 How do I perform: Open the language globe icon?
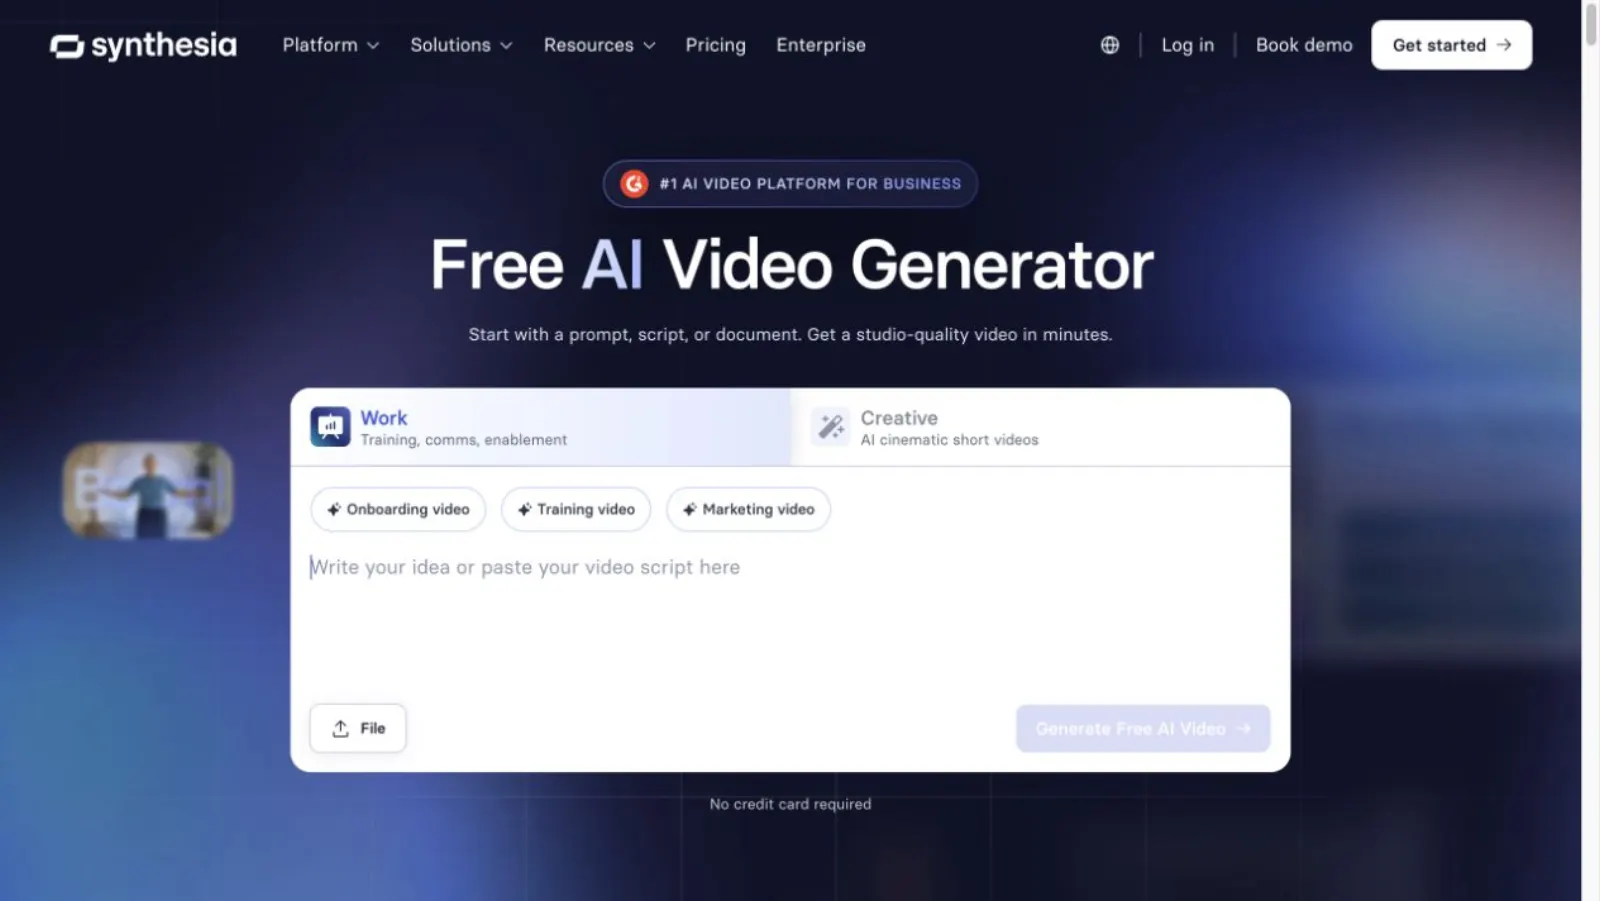1110,45
